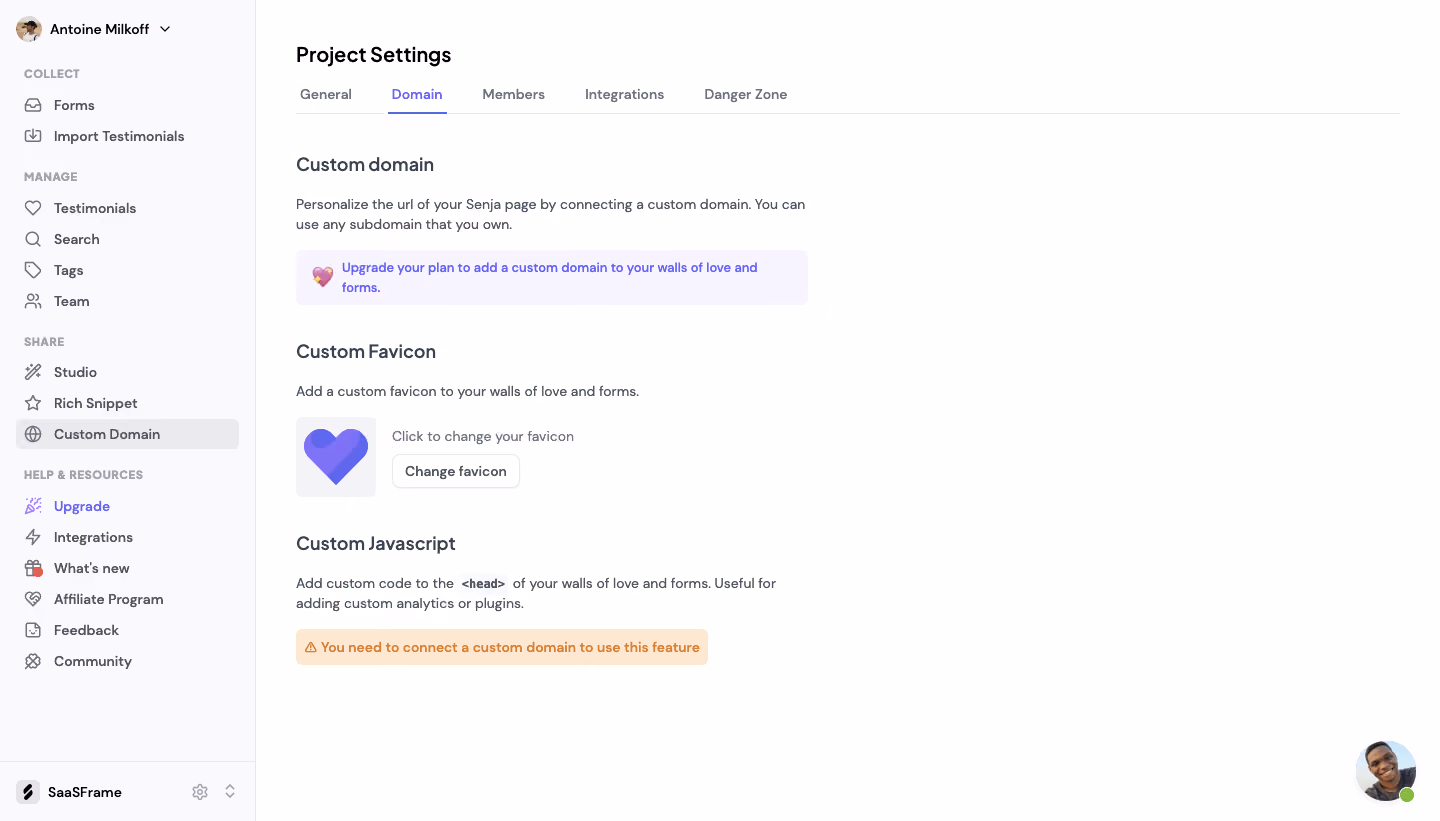This screenshot has width=1440, height=821.
Task: Click the Integrations lightning bolt icon
Action: point(33,537)
